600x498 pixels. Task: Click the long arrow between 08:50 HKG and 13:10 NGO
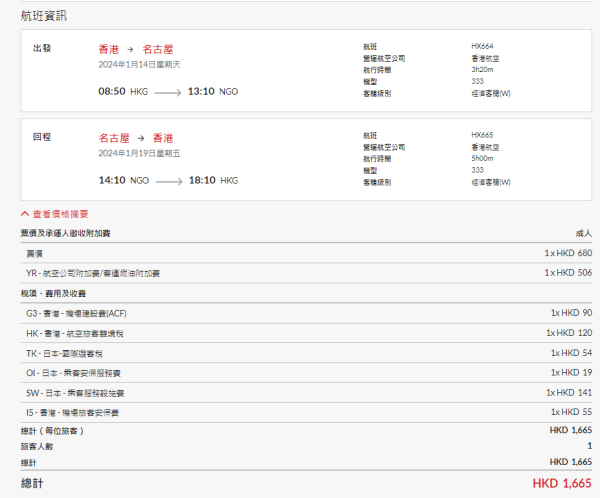(162, 92)
